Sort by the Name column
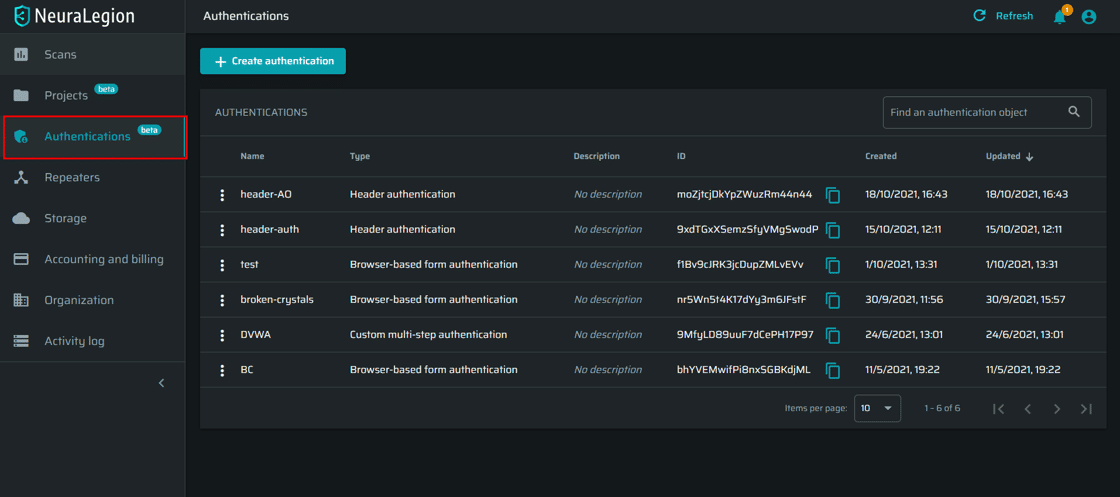This screenshot has width=1120, height=497. (x=252, y=156)
